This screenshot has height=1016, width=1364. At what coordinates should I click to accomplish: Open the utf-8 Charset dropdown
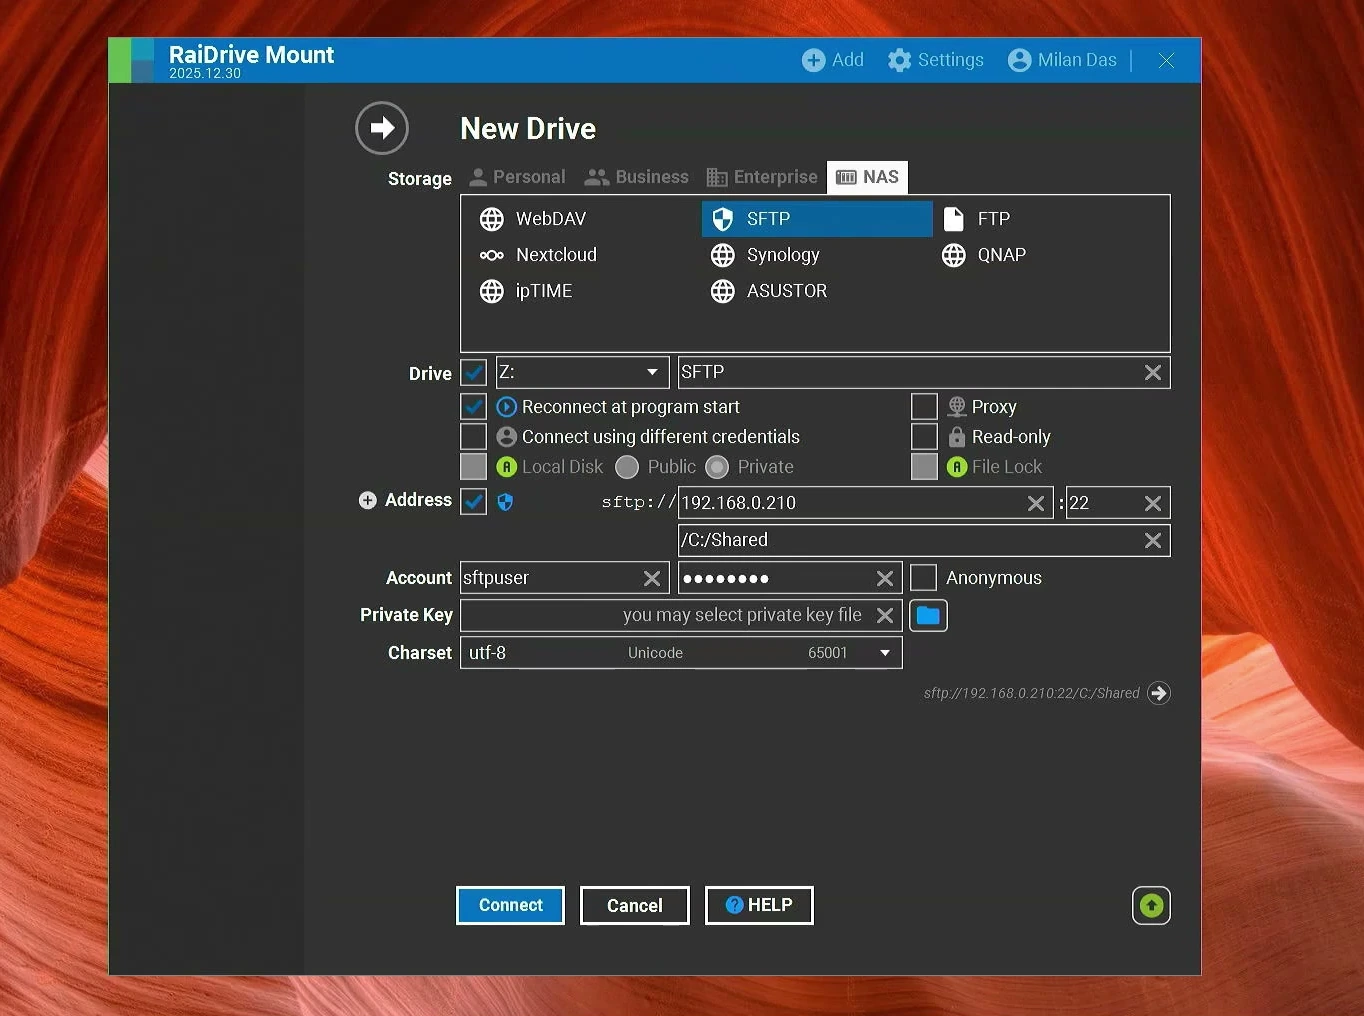[681, 653]
